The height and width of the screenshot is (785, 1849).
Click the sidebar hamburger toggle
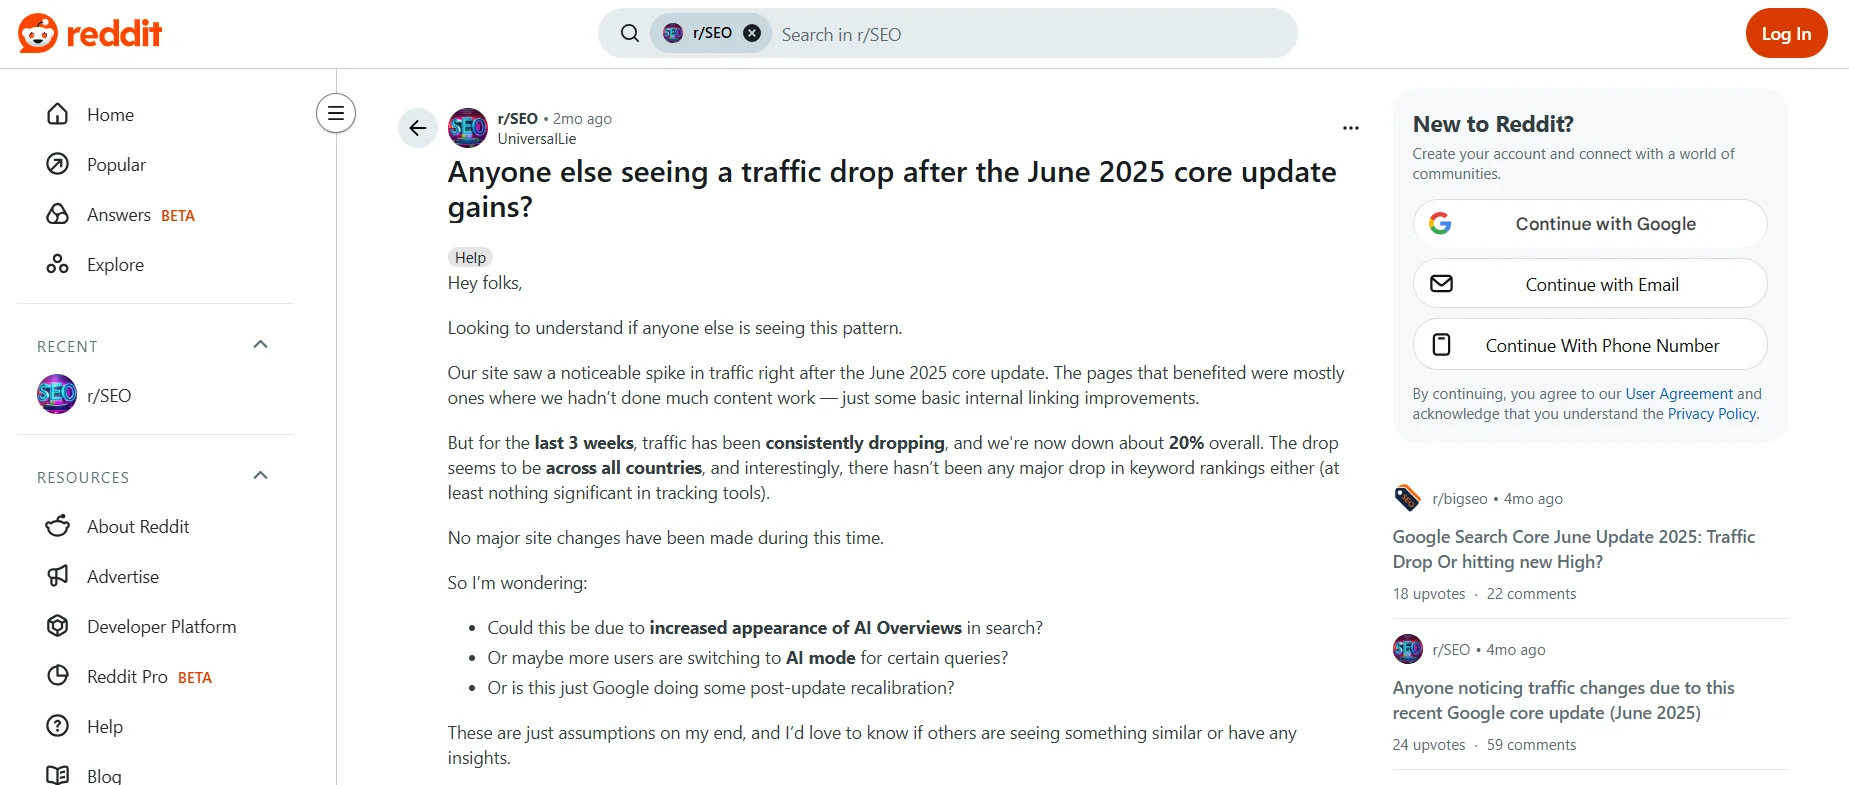tap(335, 113)
